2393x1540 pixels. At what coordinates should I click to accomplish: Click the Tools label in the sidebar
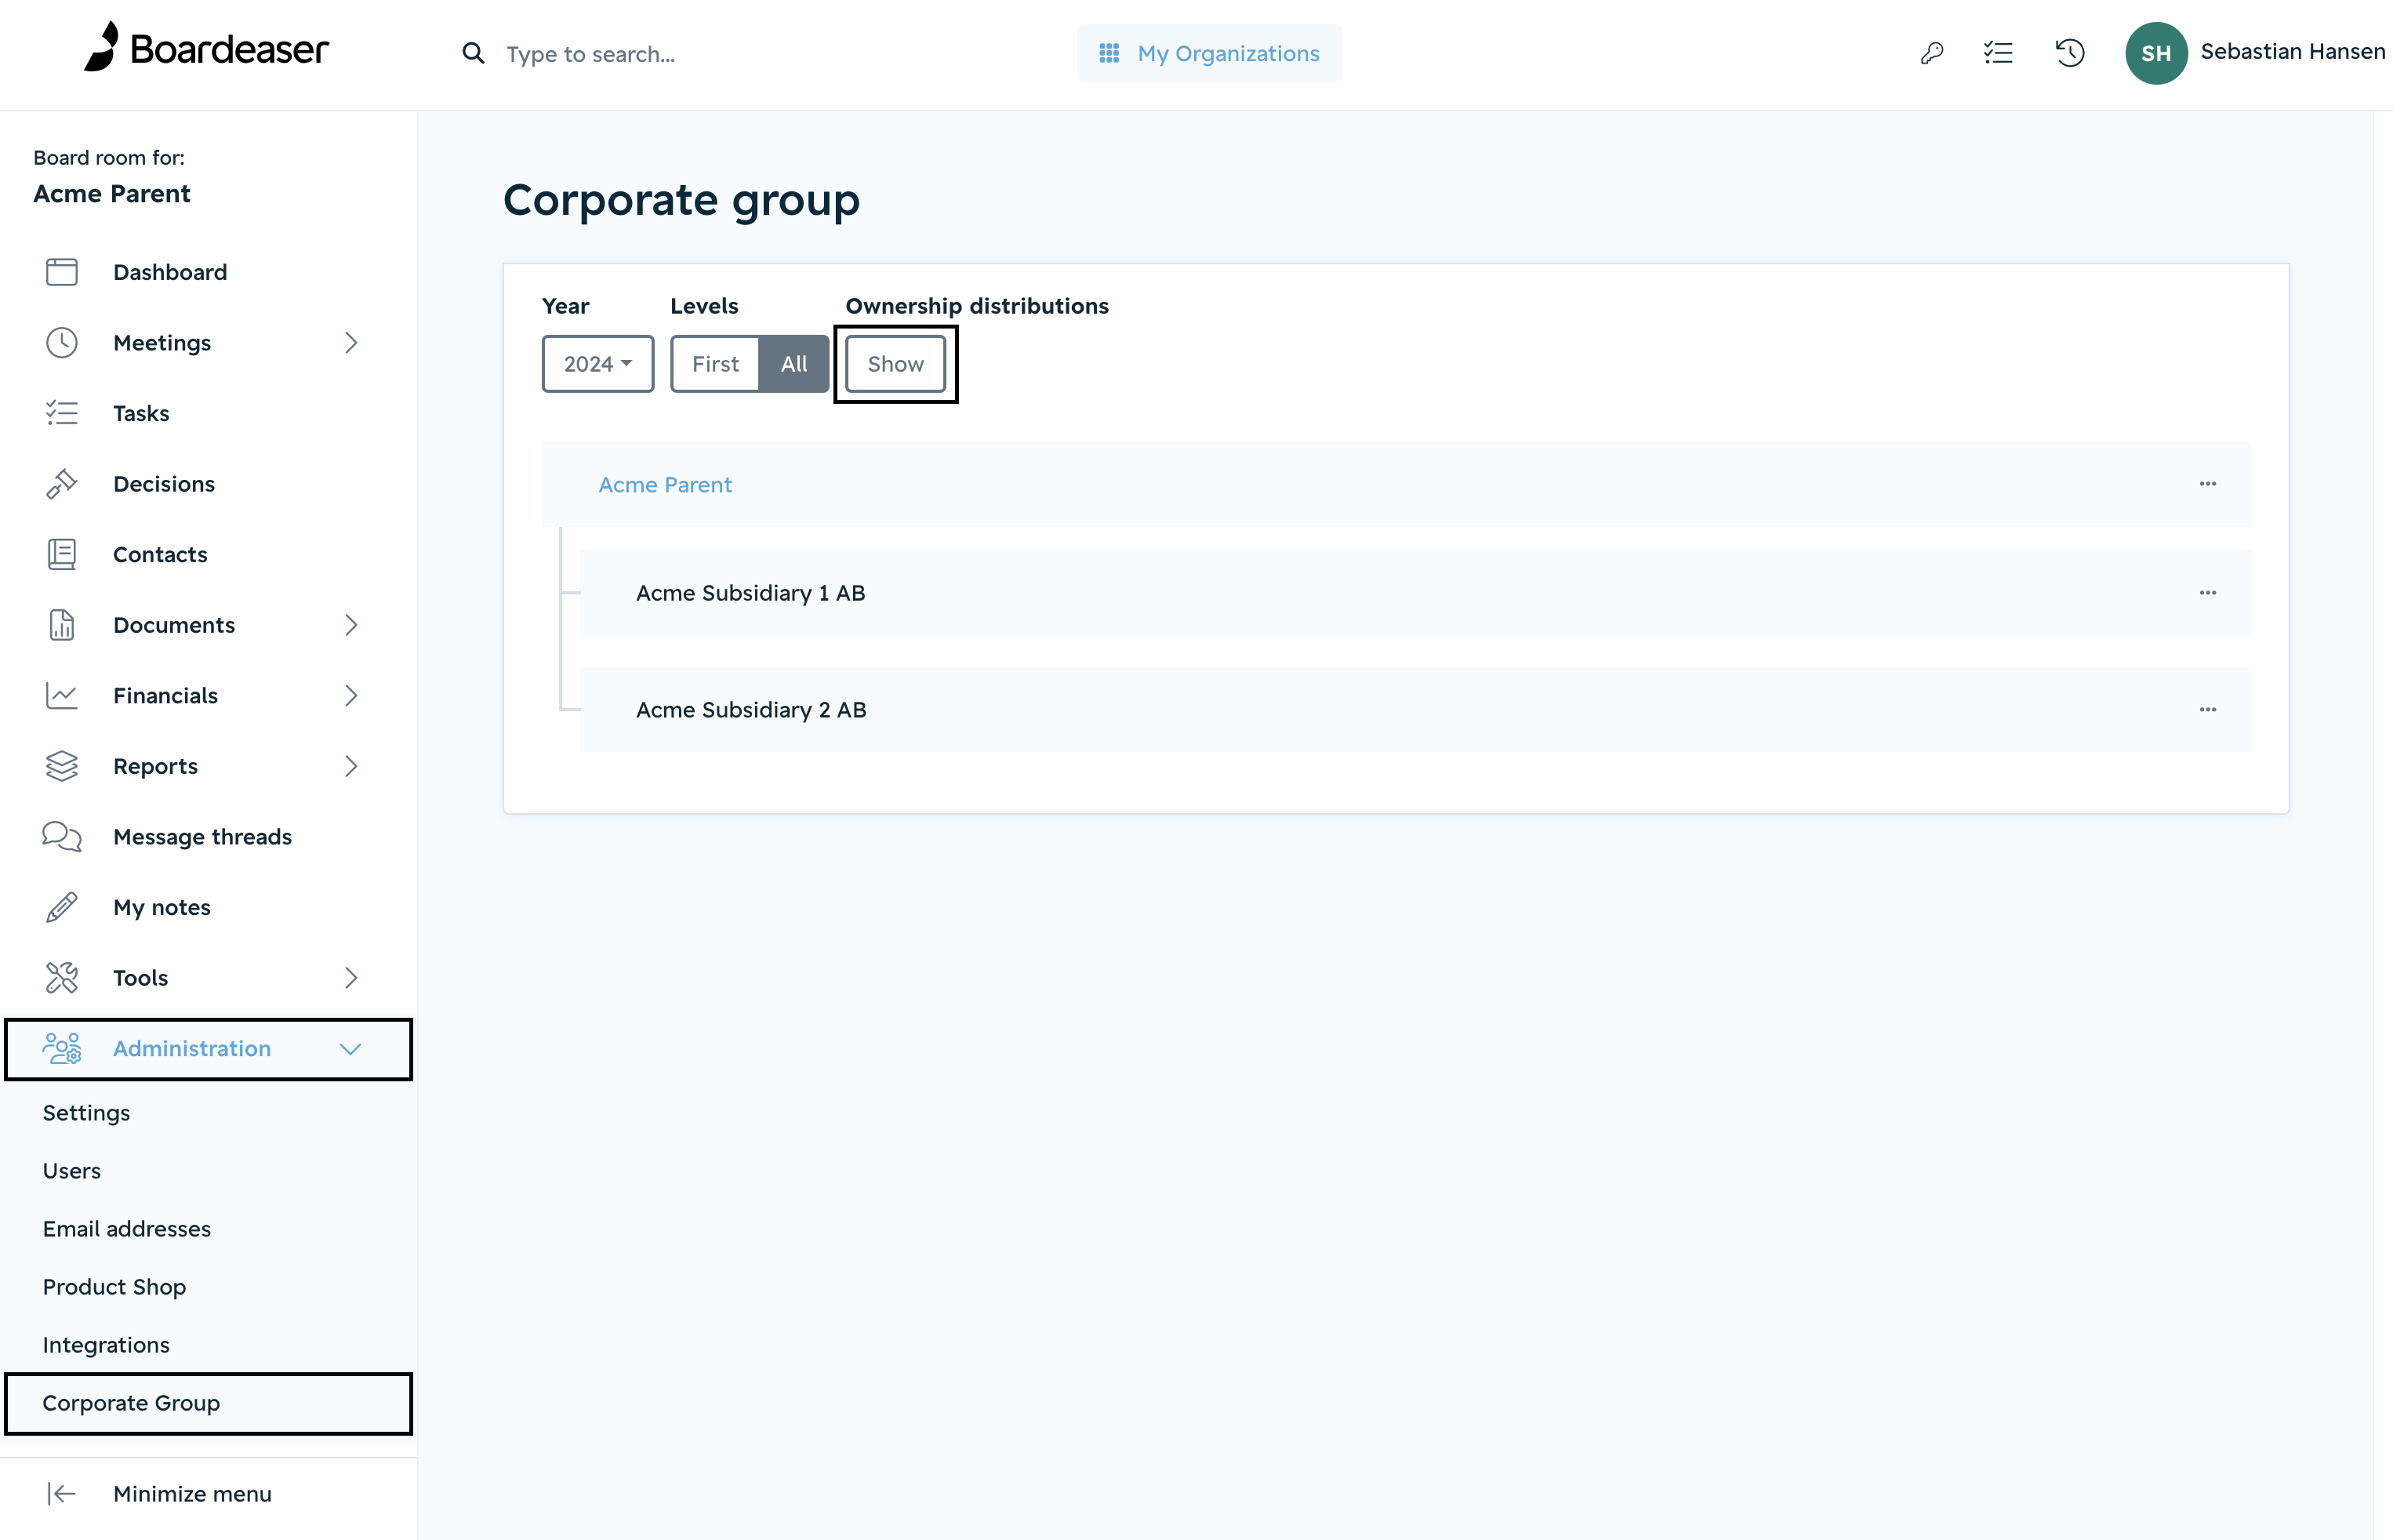(x=141, y=978)
